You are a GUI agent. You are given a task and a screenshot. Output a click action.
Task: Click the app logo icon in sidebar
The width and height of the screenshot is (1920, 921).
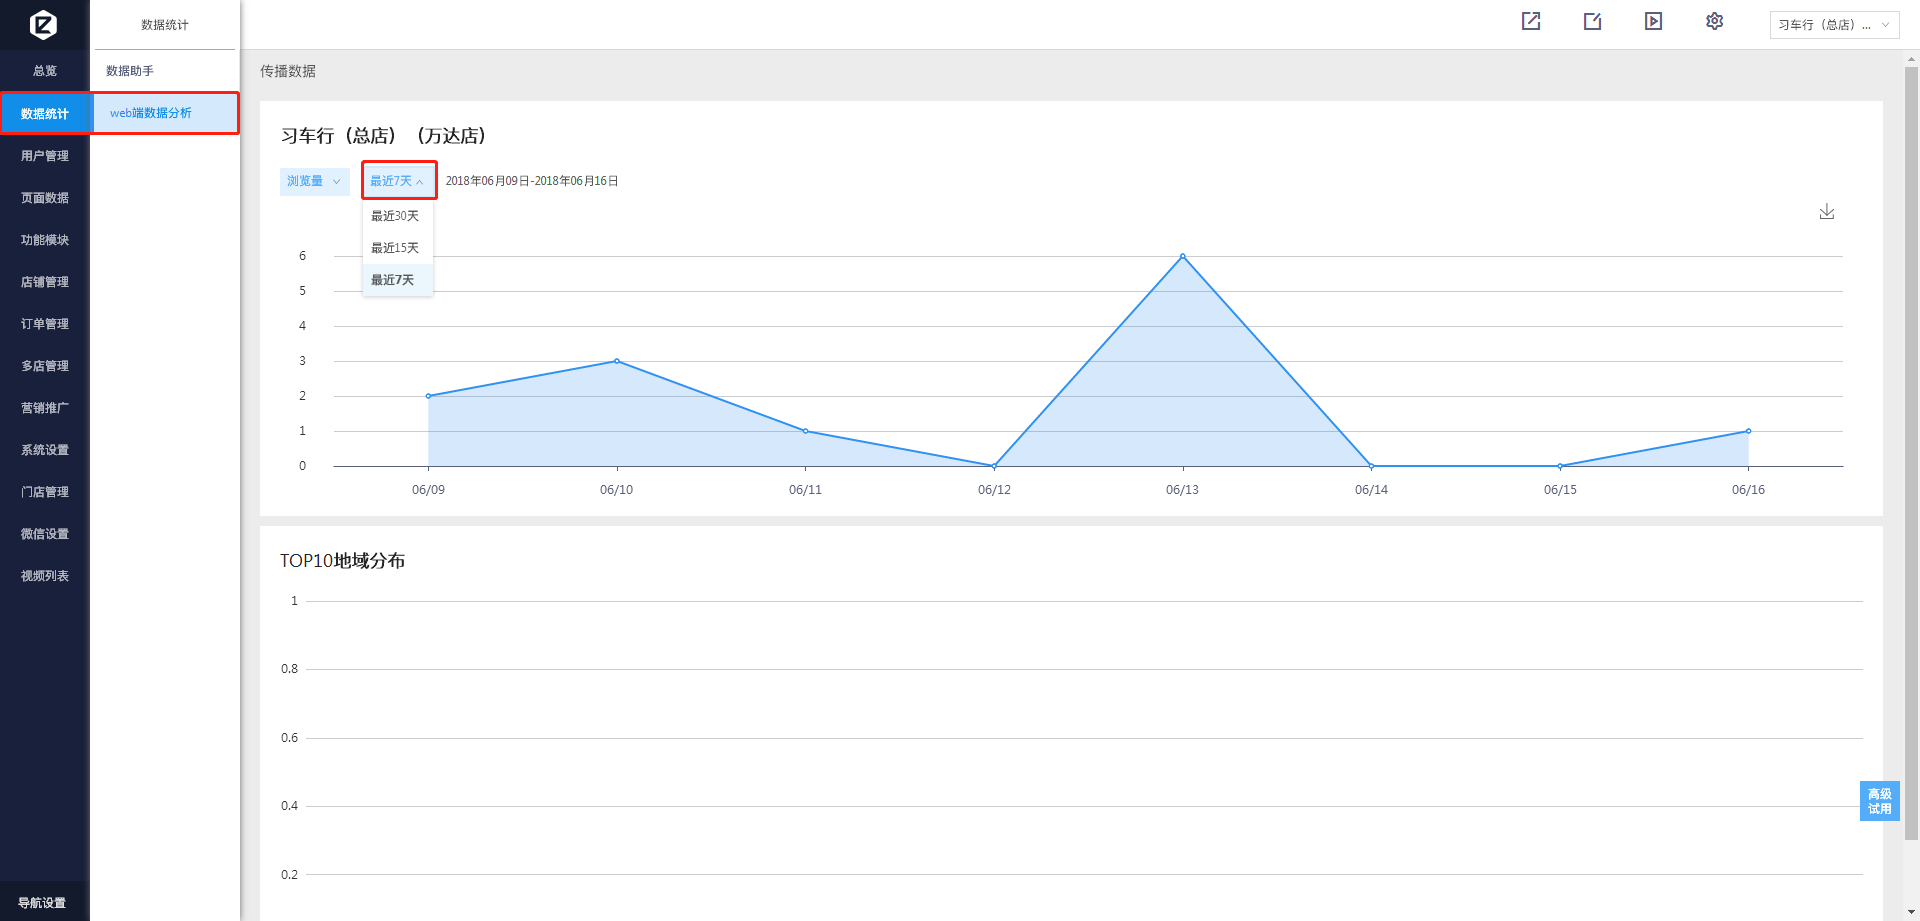click(43, 24)
